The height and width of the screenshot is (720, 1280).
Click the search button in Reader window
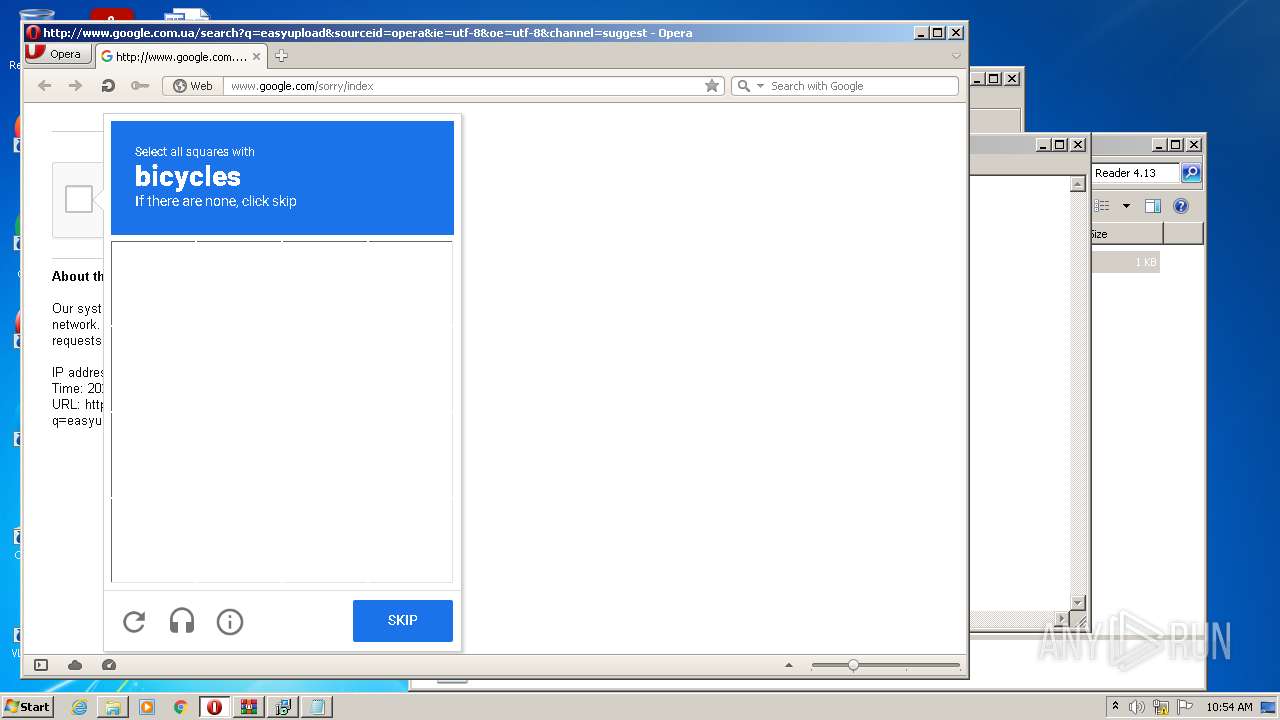(1190, 173)
